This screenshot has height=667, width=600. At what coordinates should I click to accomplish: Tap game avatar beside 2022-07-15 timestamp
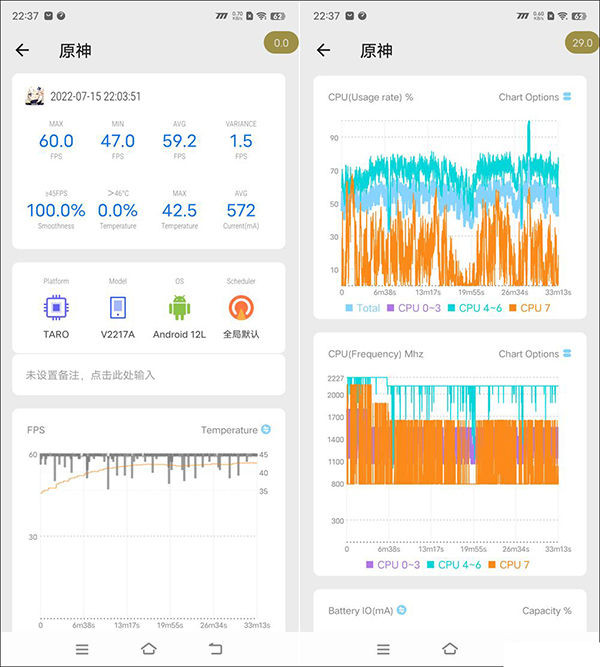(x=34, y=96)
